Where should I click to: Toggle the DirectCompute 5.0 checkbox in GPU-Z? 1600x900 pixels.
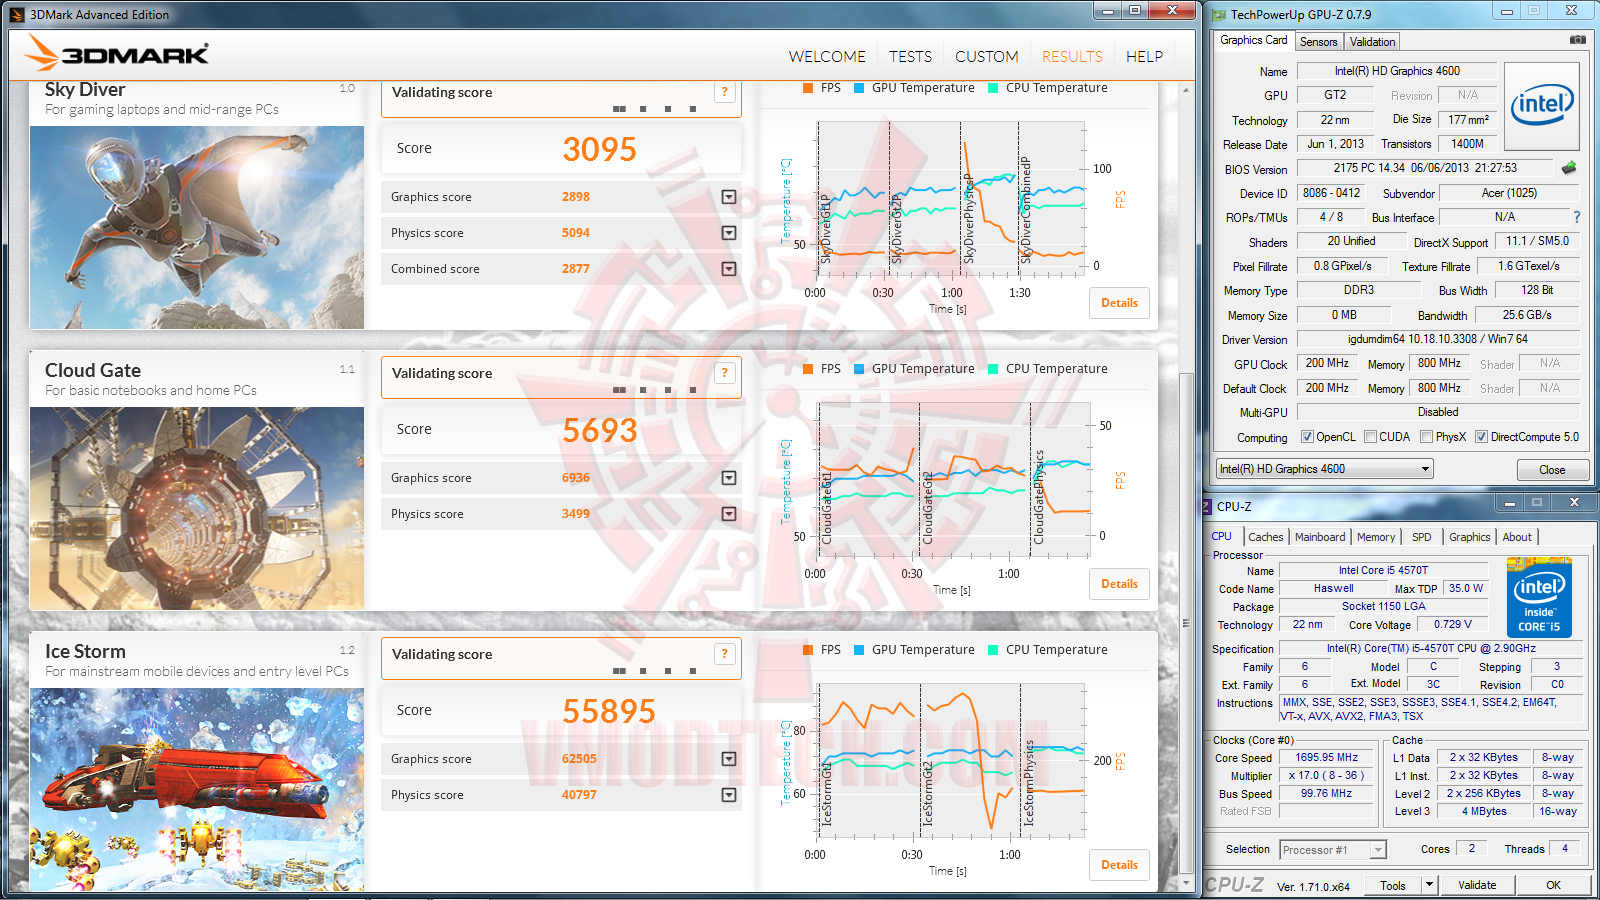point(1481,437)
